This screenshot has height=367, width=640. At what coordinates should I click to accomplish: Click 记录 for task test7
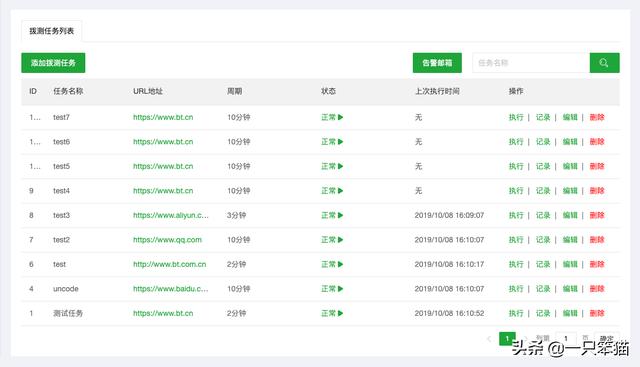pos(543,118)
